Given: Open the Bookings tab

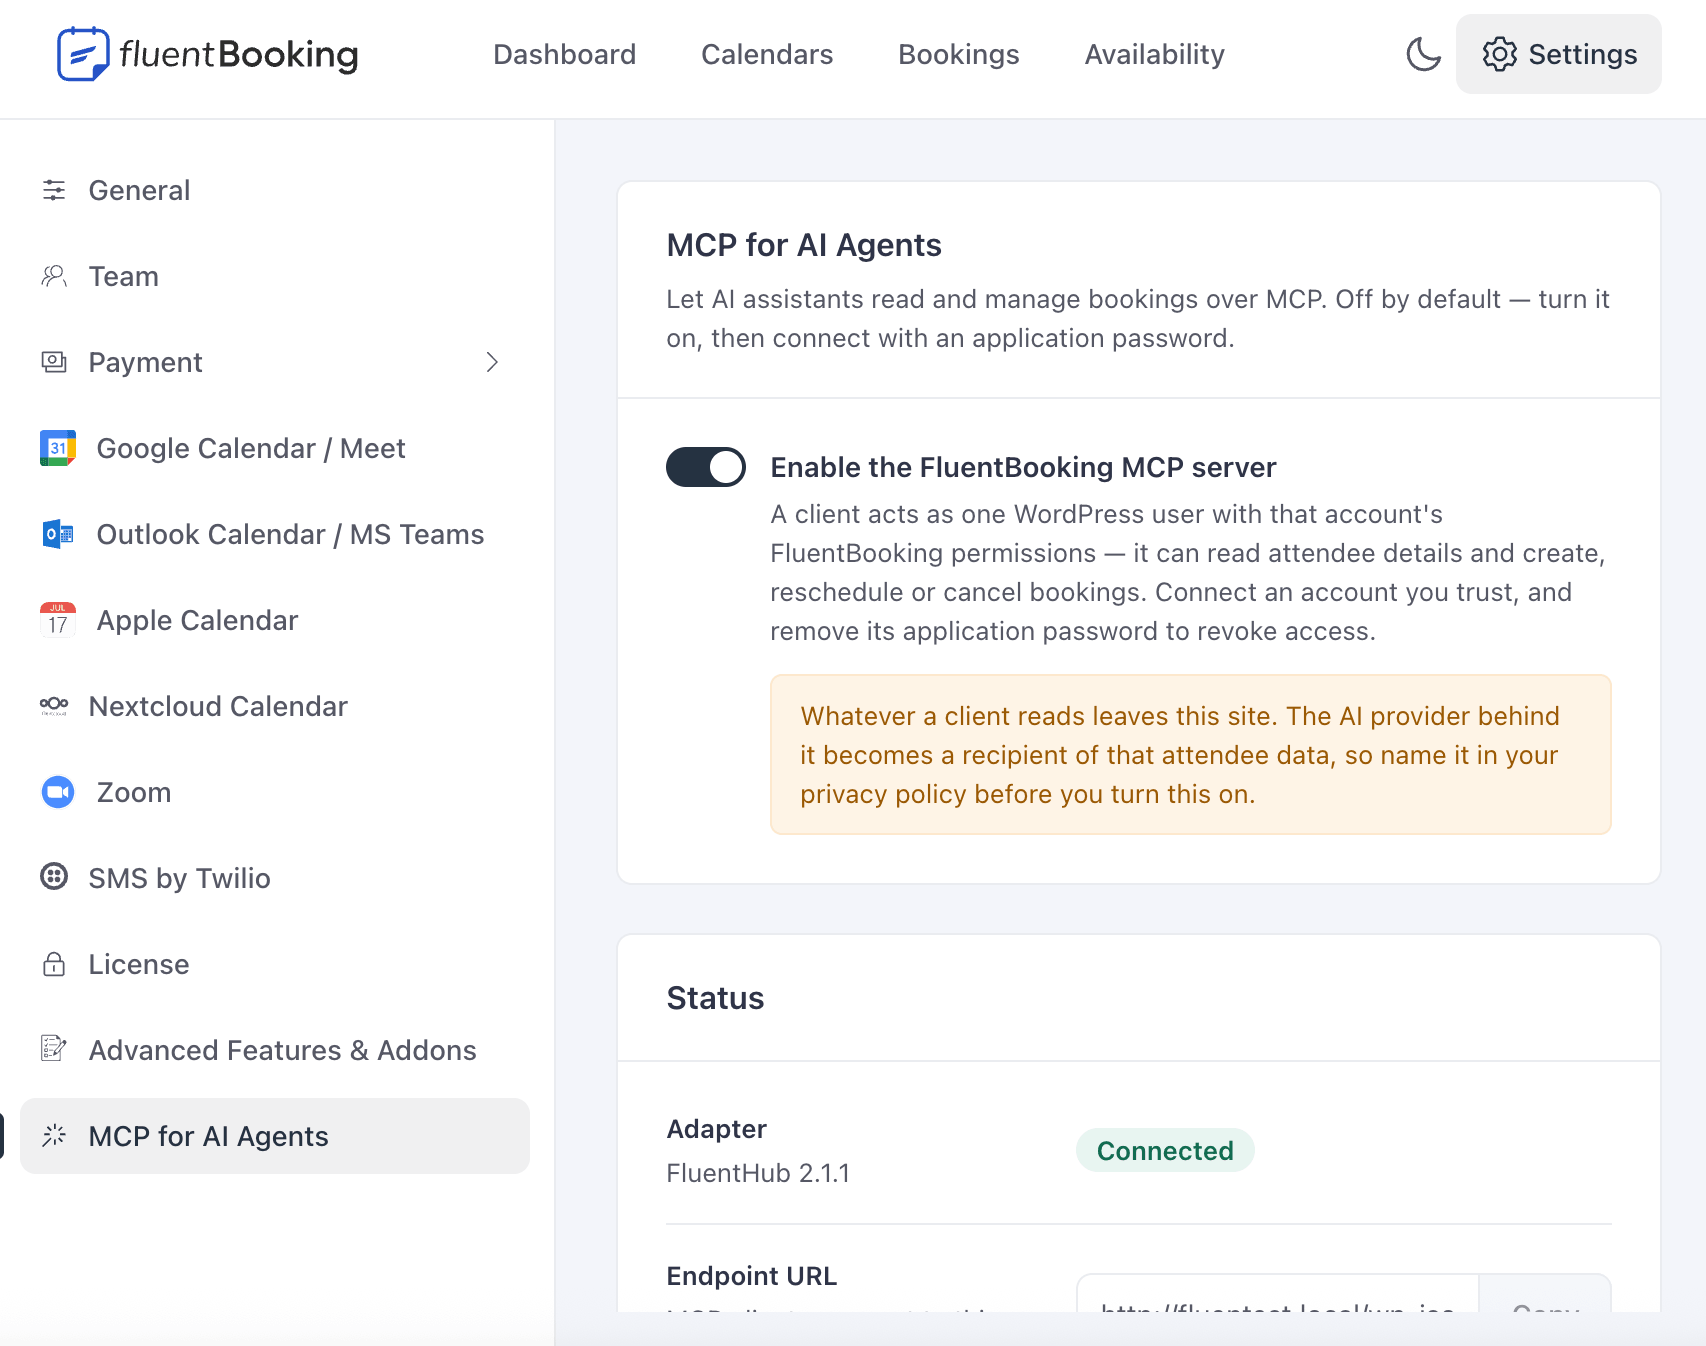Looking at the screenshot, I should pyautogui.click(x=959, y=54).
